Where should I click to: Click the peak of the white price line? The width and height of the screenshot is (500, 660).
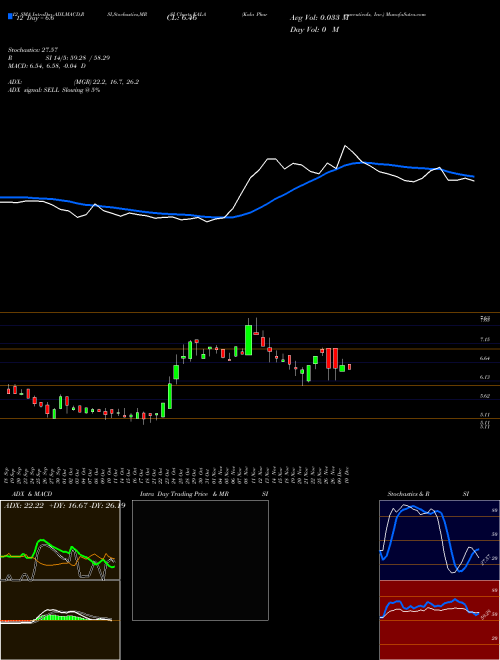click(345, 146)
